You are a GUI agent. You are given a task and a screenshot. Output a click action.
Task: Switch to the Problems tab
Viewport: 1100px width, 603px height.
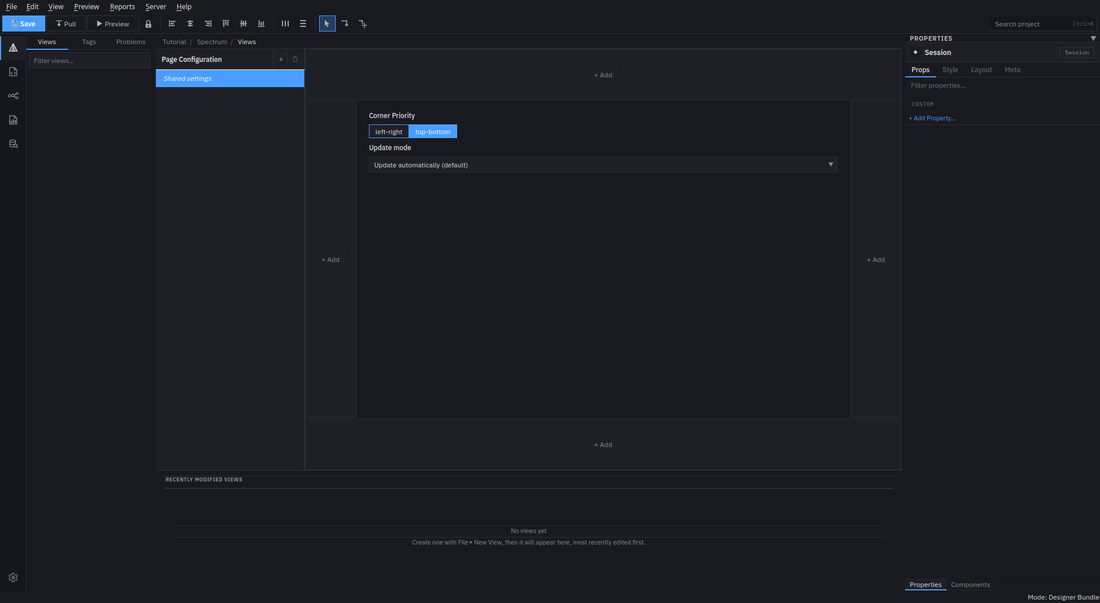click(x=130, y=42)
